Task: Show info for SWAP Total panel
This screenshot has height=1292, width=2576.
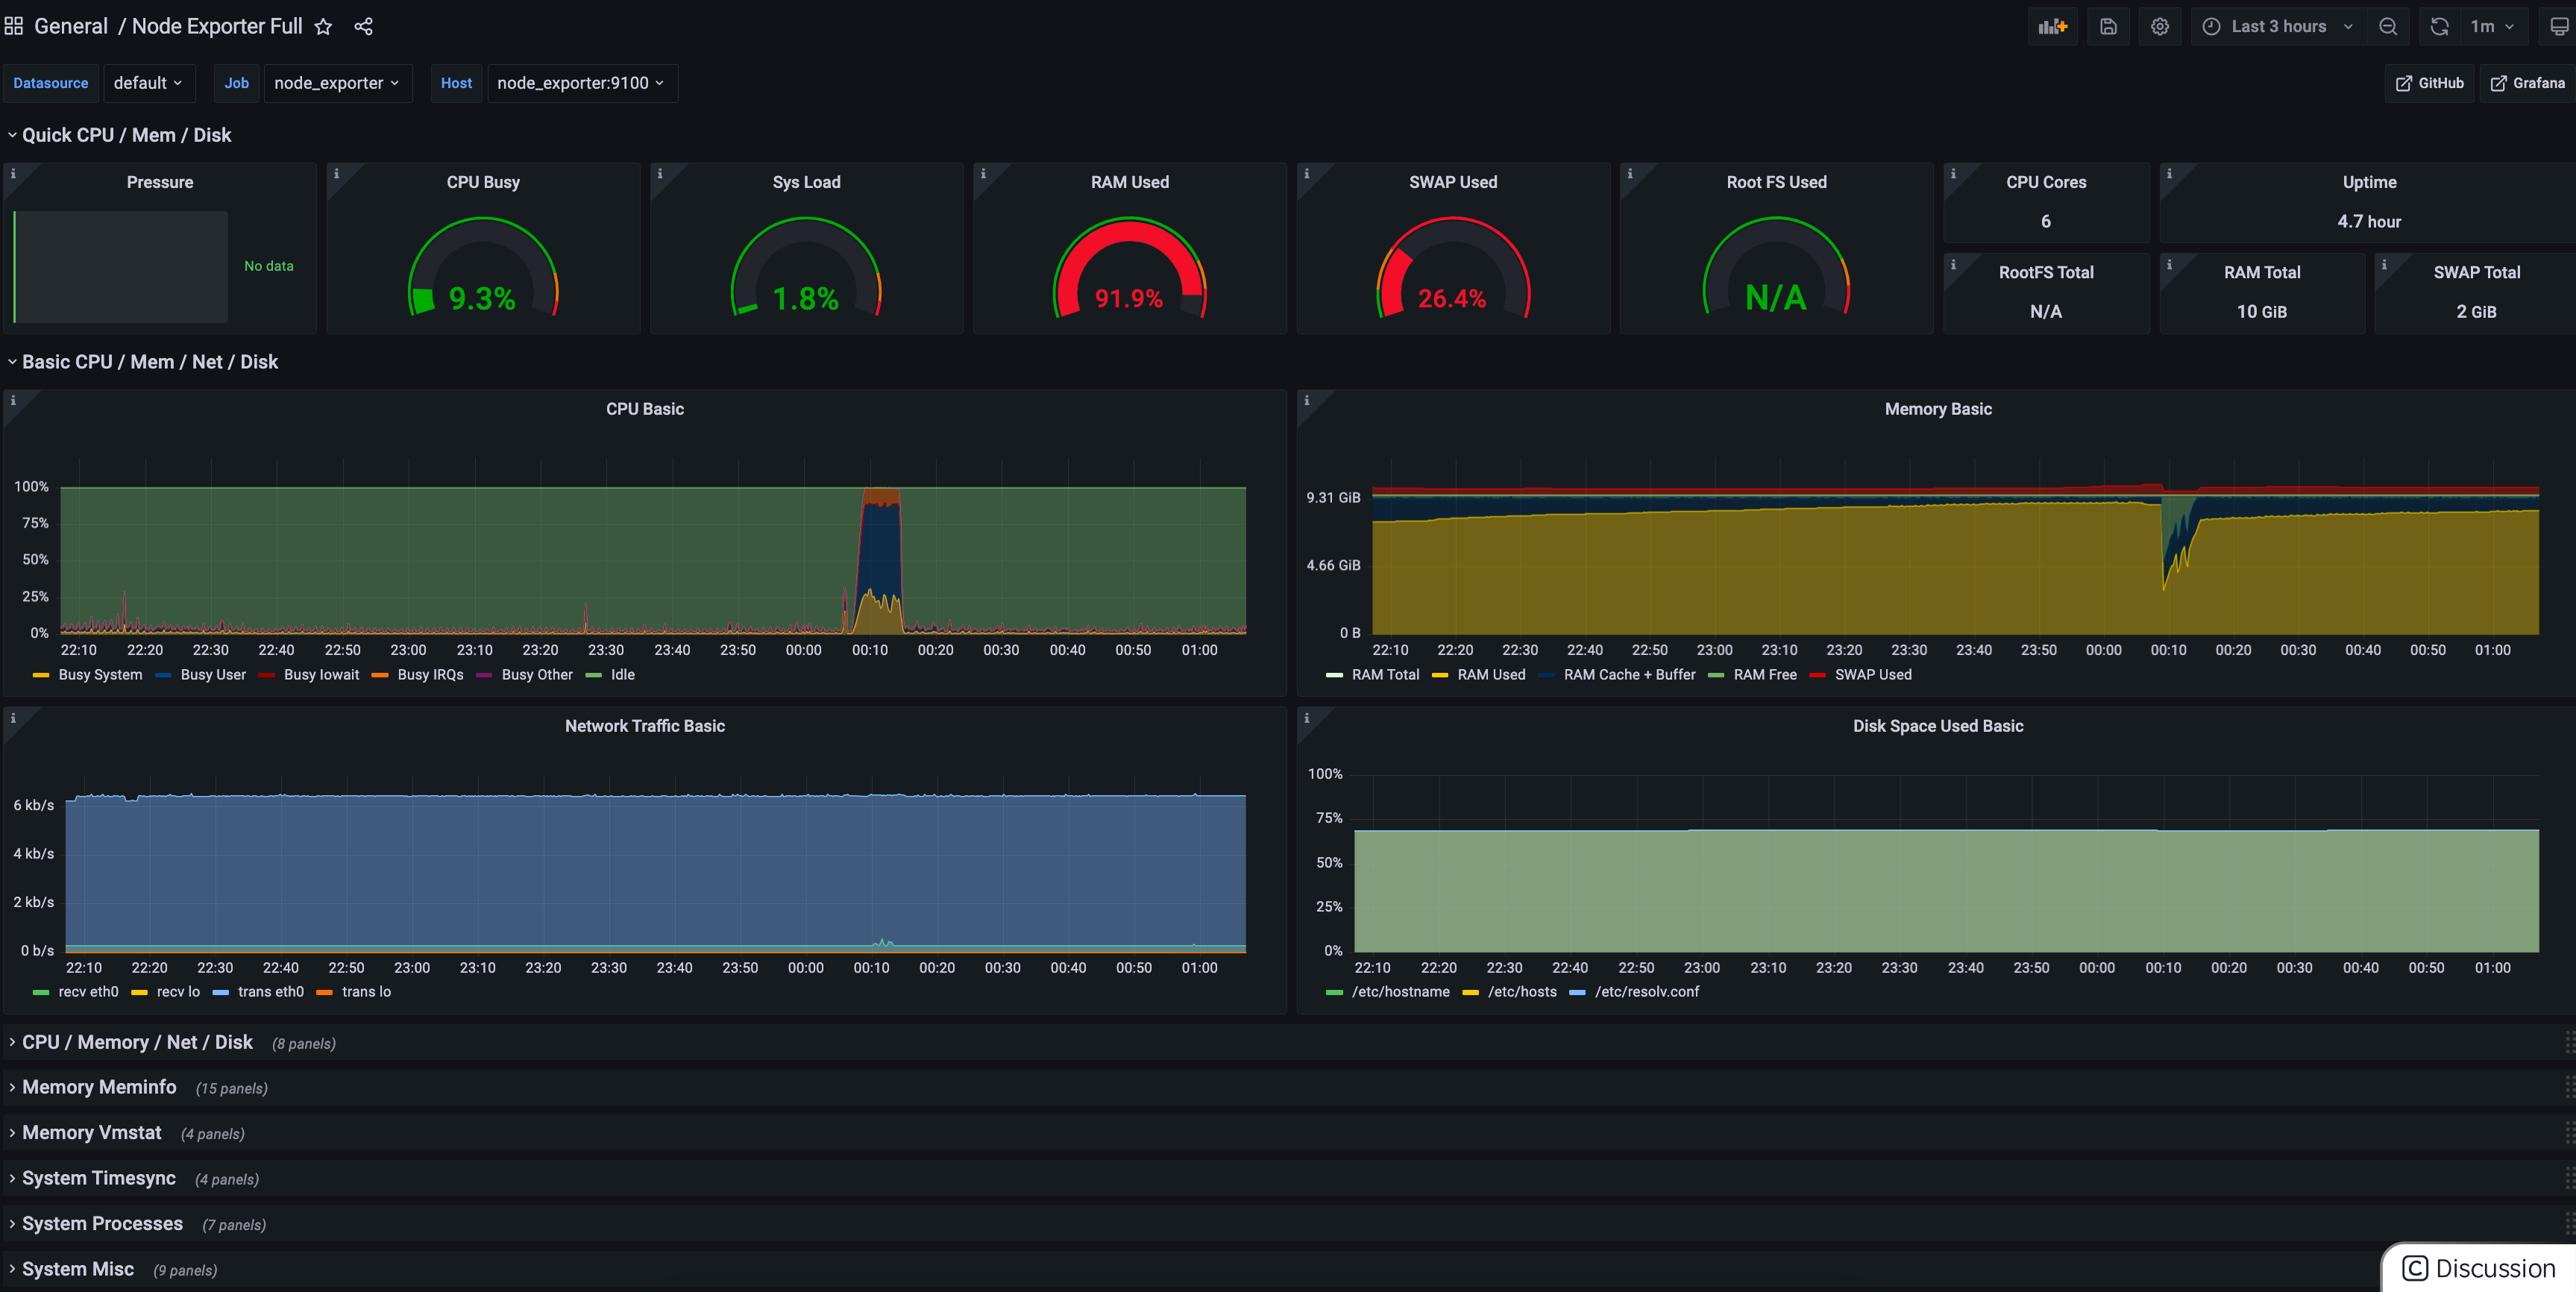Action: [2384, 264]
